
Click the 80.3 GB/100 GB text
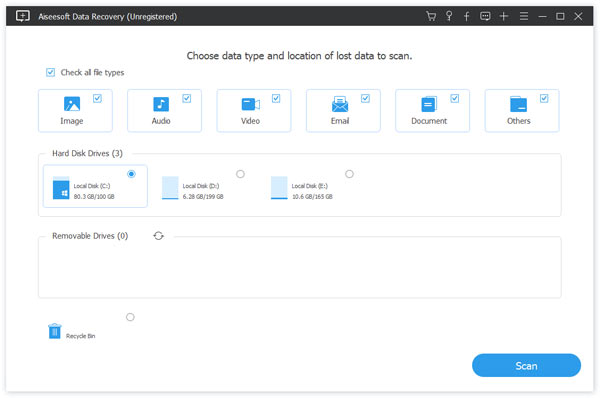click(94, 196)
